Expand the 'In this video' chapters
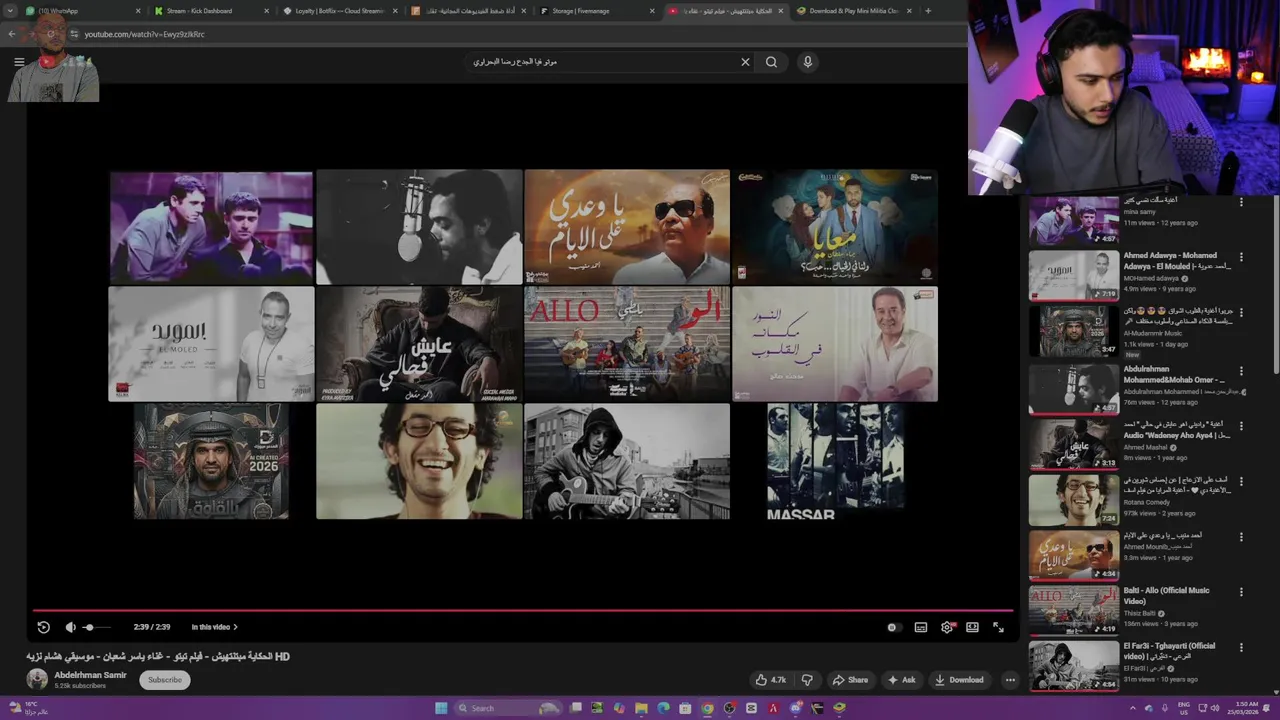 click(x=214, y=627)
